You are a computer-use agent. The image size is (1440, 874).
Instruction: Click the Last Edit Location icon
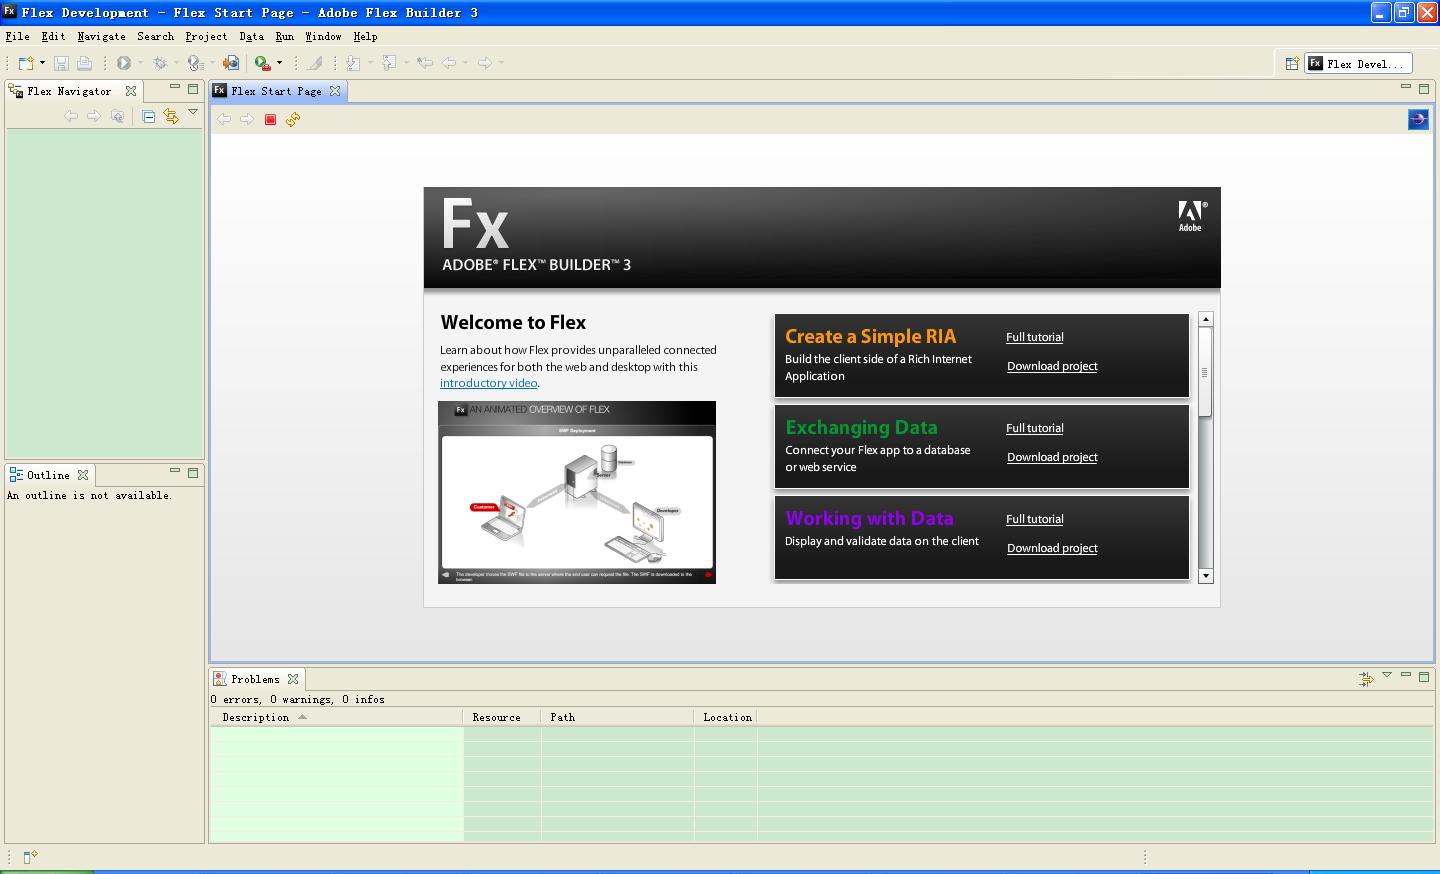click(425, 63)
